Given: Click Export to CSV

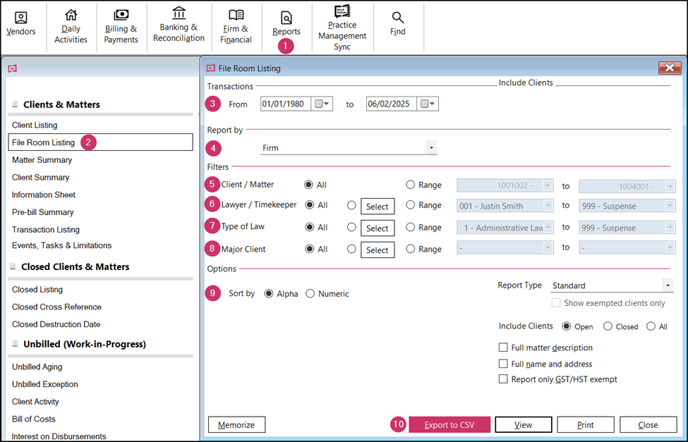Looking at the screenshot, I should pyautogui.click(x=449, y=424).
